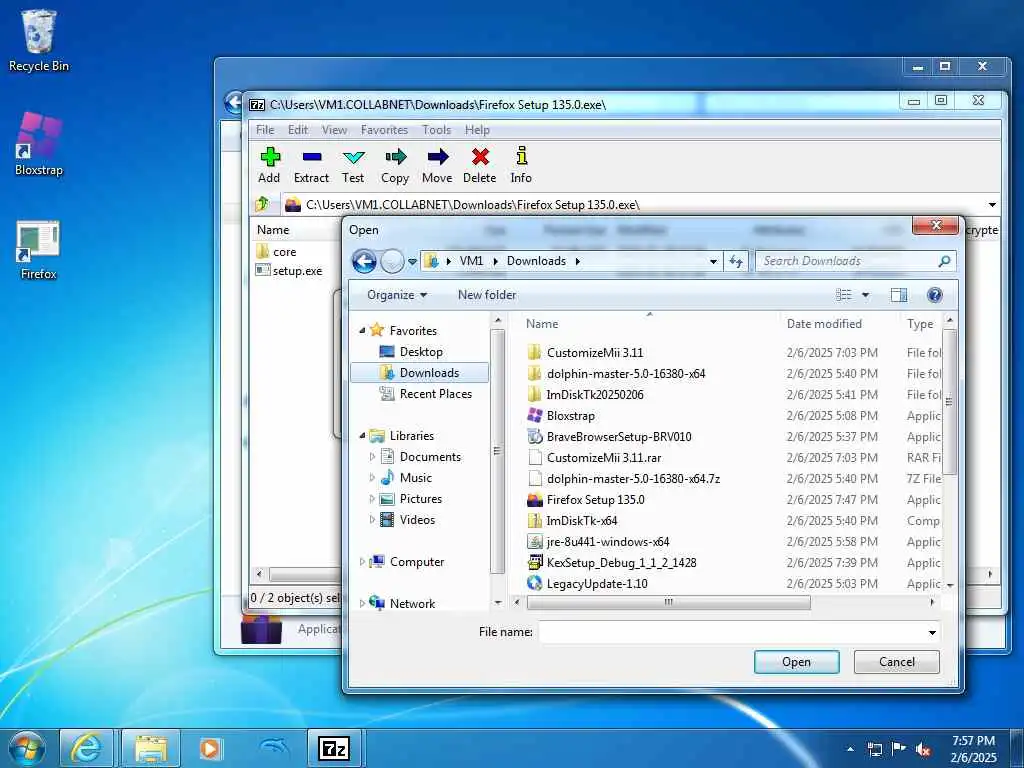Click the Windows Start orb
The image size is (1024, 768).
[27, 748]
